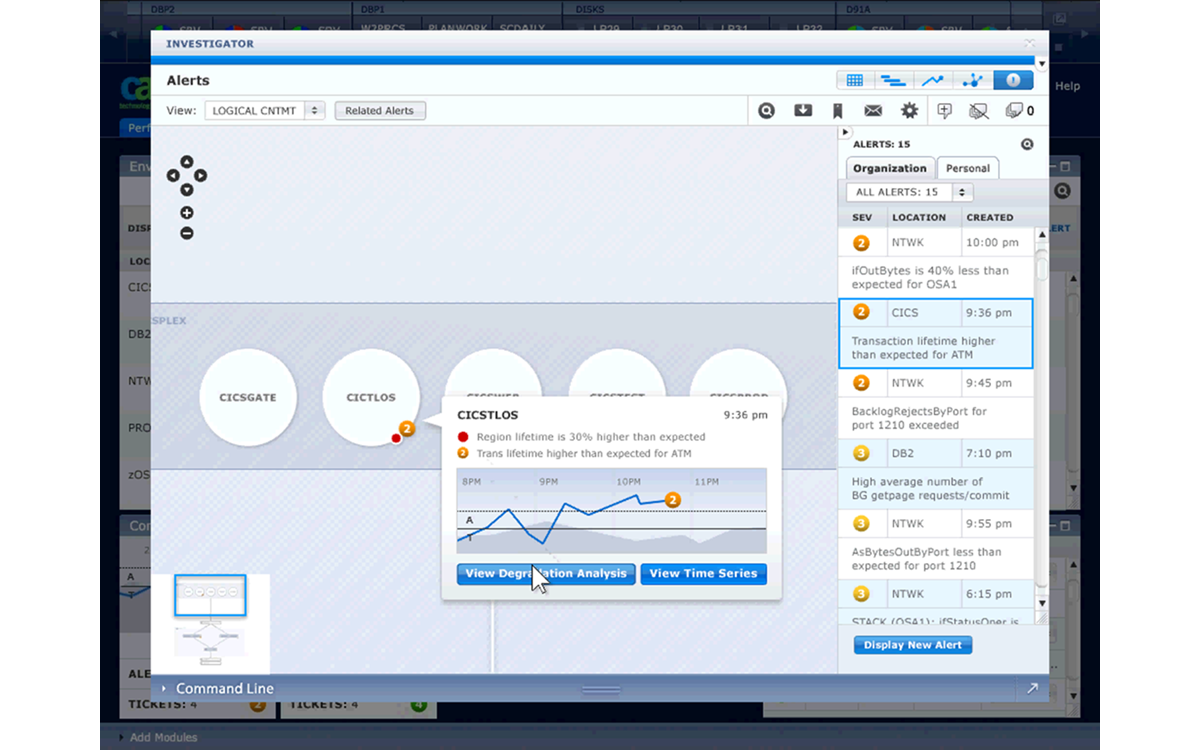This screenshot has width=1200, height=750.
Task: Open the Help link in the background window
Action: tap(1068, 86)
